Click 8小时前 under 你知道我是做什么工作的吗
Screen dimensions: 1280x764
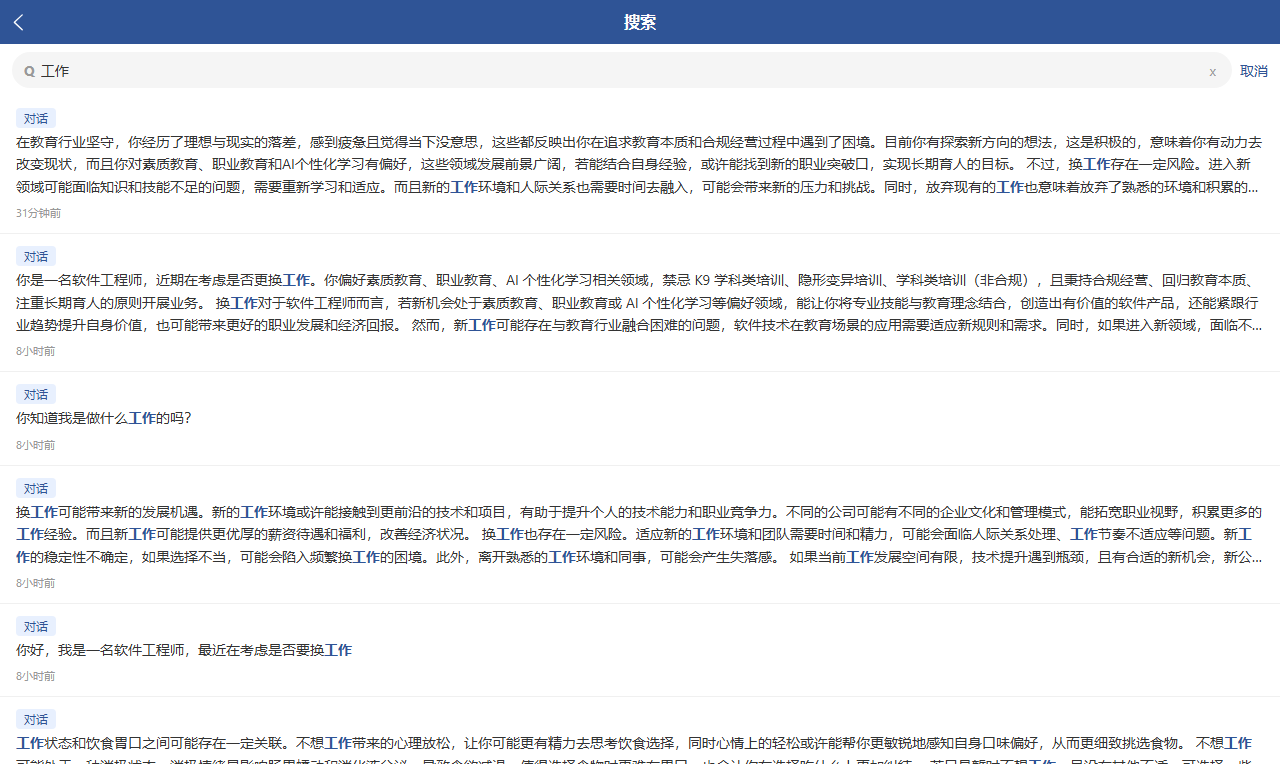(x=36, y=445)
